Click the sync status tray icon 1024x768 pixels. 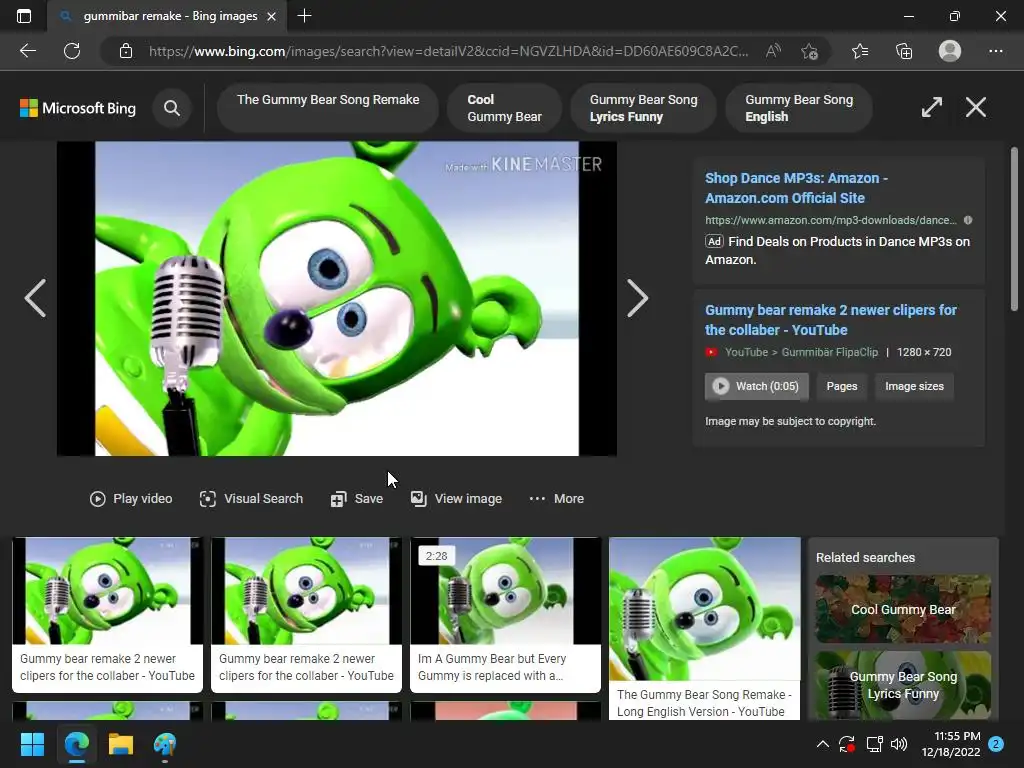pos(847,744)
